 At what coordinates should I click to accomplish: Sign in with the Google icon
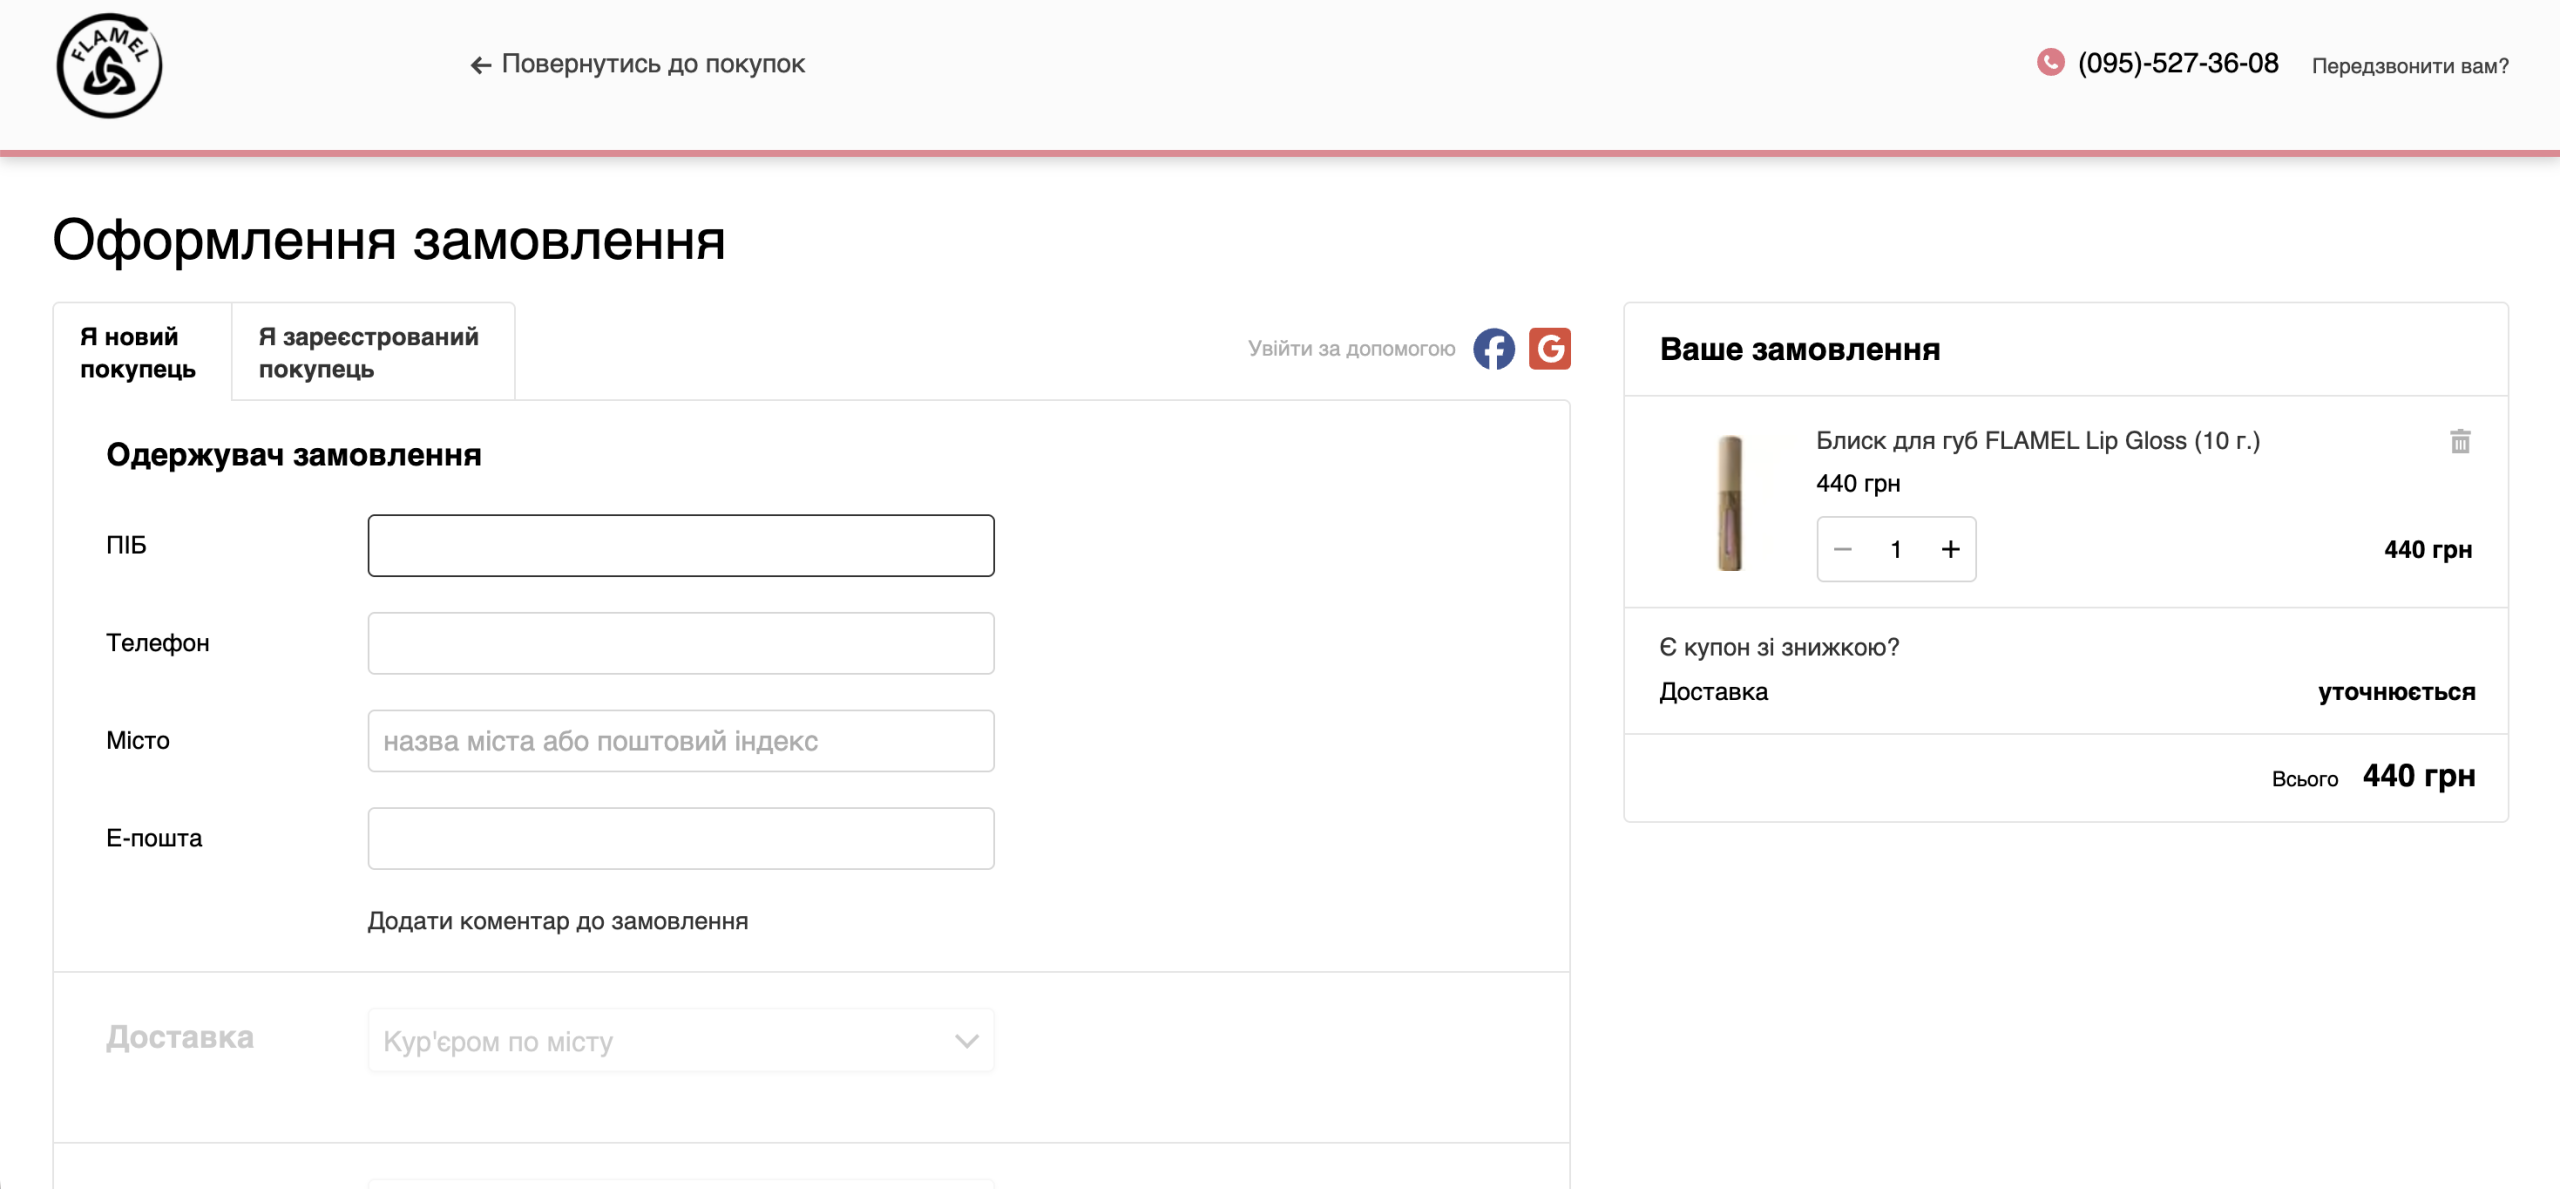(x=1550, y=349)
